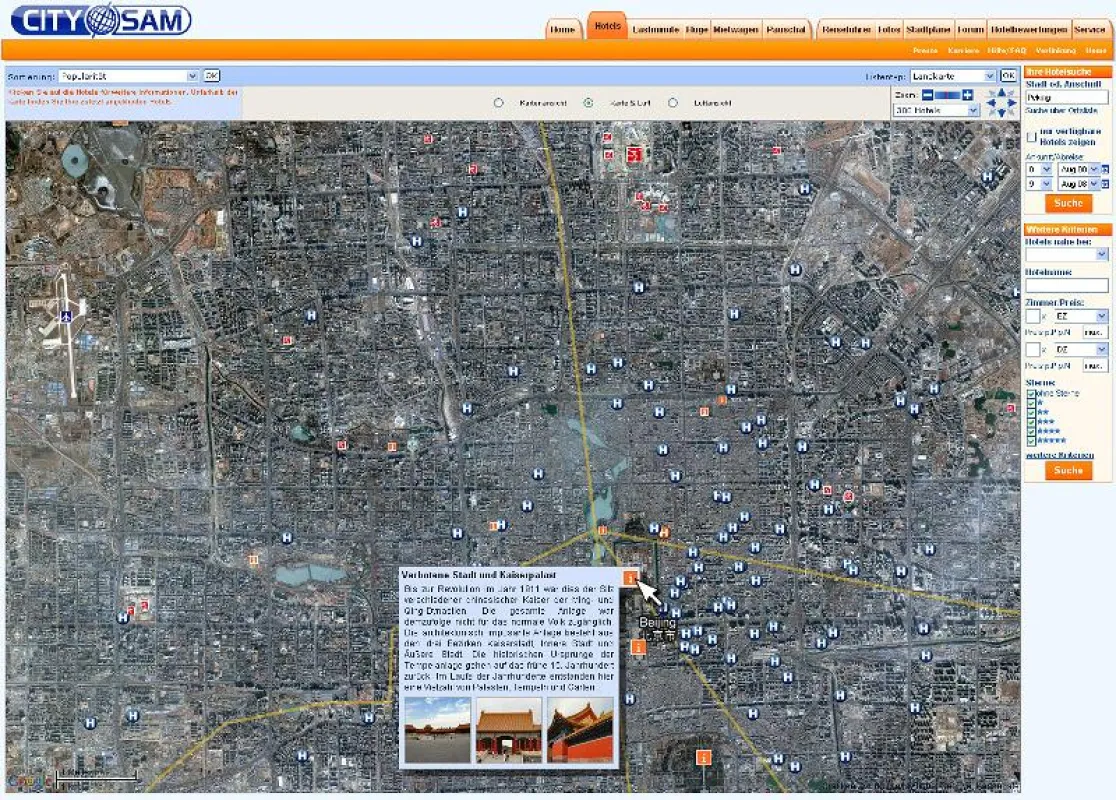Expand the Hotels nahe bei dropdown
Screen dimensions: 1116x800
point(1067,254)
